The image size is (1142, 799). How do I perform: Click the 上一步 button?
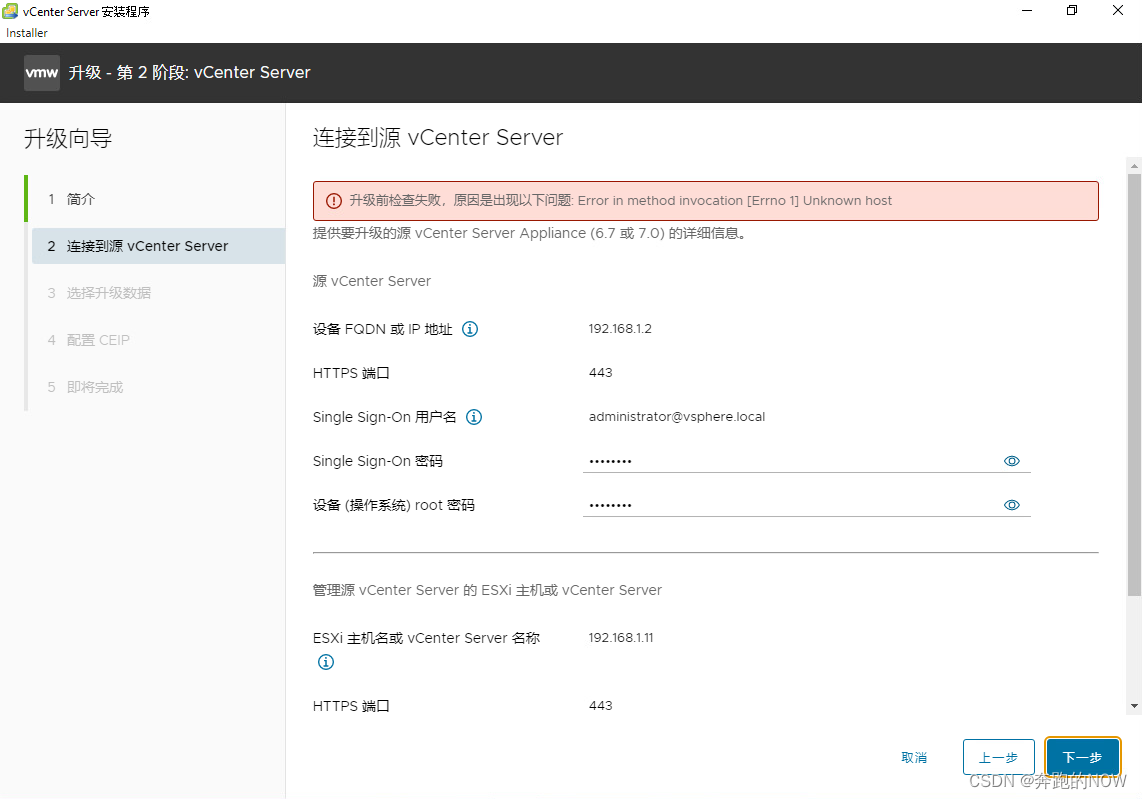click(999, 757)
